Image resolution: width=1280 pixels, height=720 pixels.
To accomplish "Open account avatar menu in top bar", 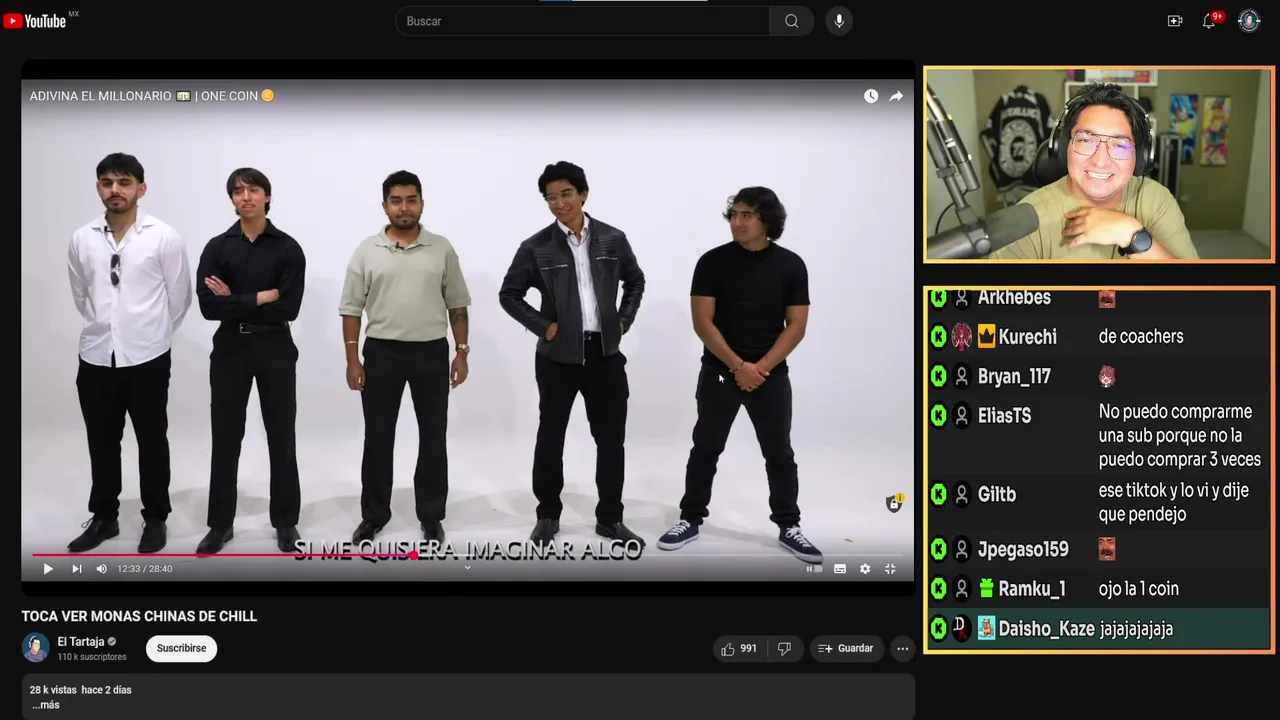I will pyautogui.click(x=1249, y=21).
